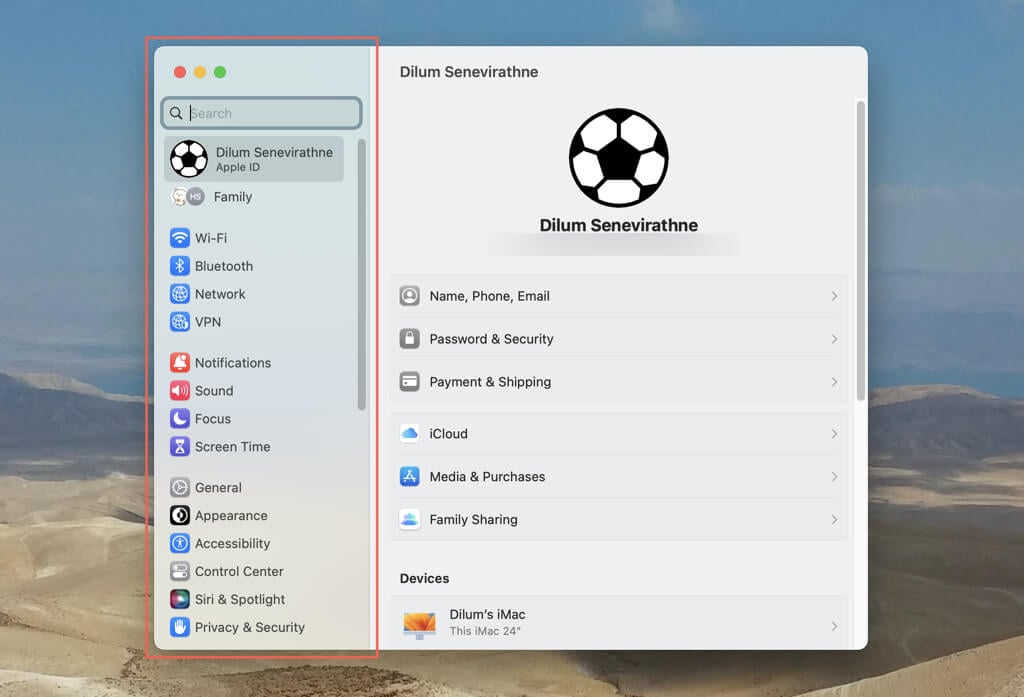This screenshot has width=1024, height=697.
Task: Expand the Family Sharing chevron
Action: click(x=835, y=519)
